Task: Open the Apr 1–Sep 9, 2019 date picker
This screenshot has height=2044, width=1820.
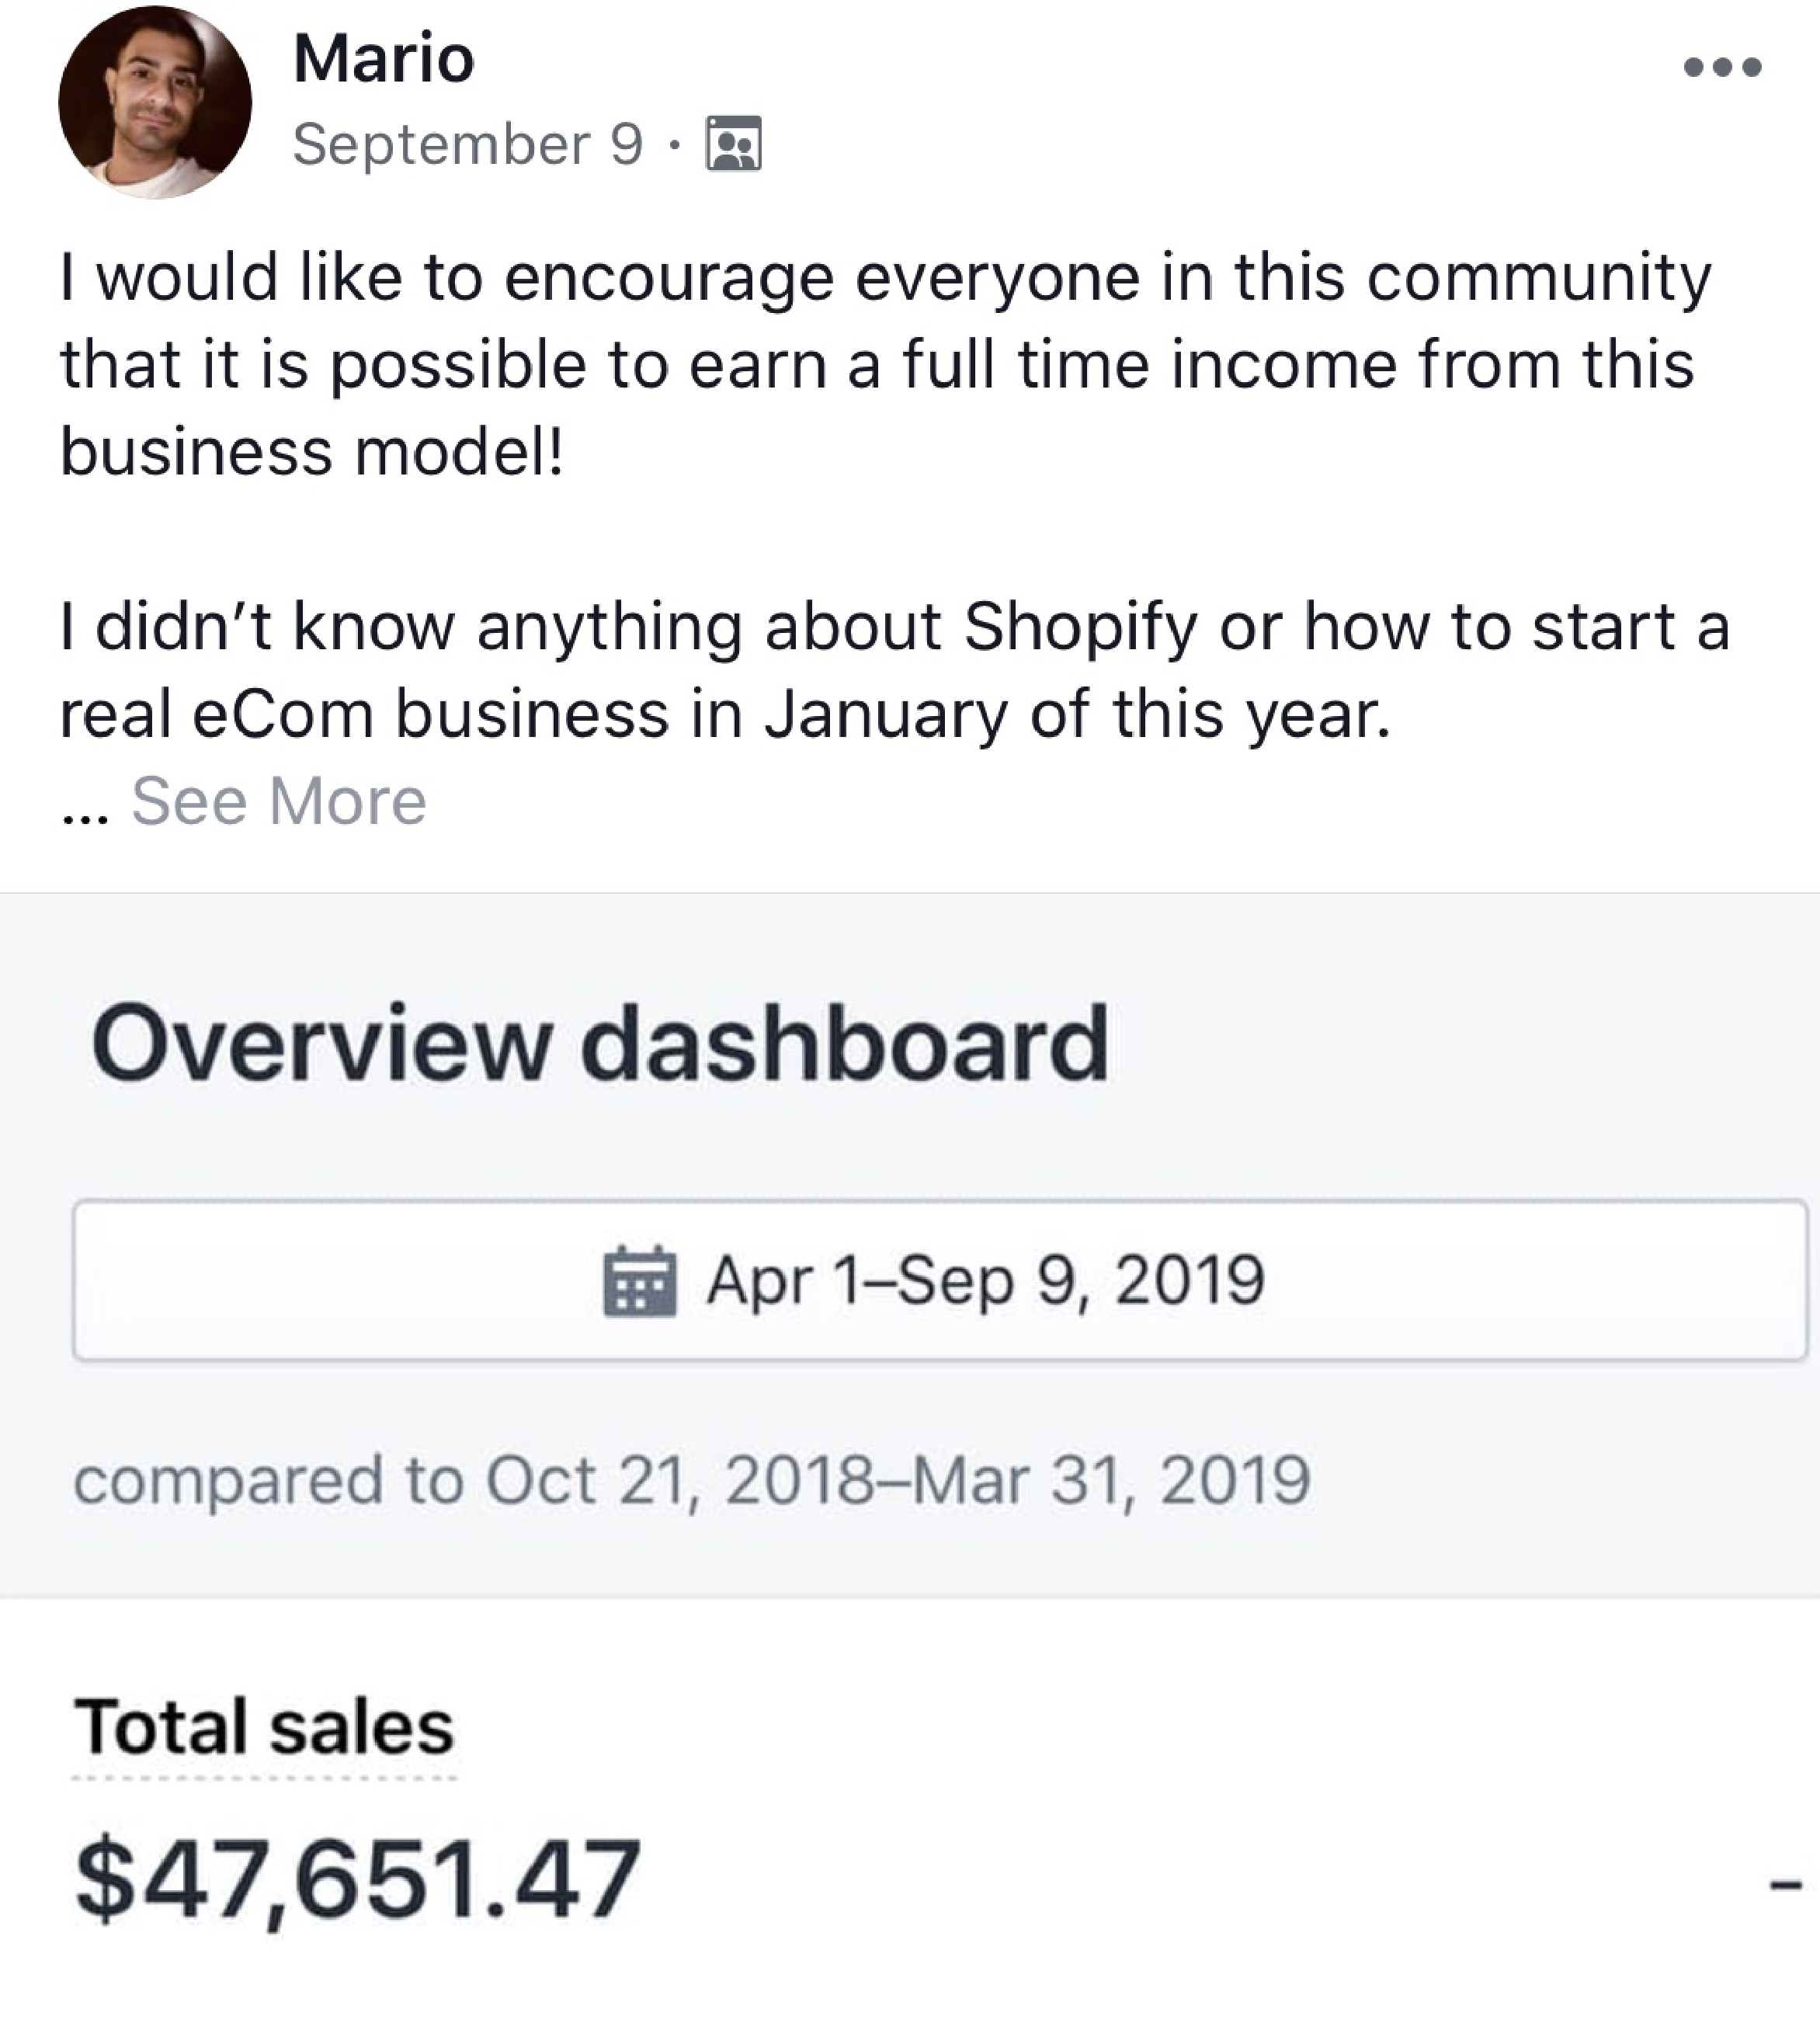Action: click(x=939, y=1280)
